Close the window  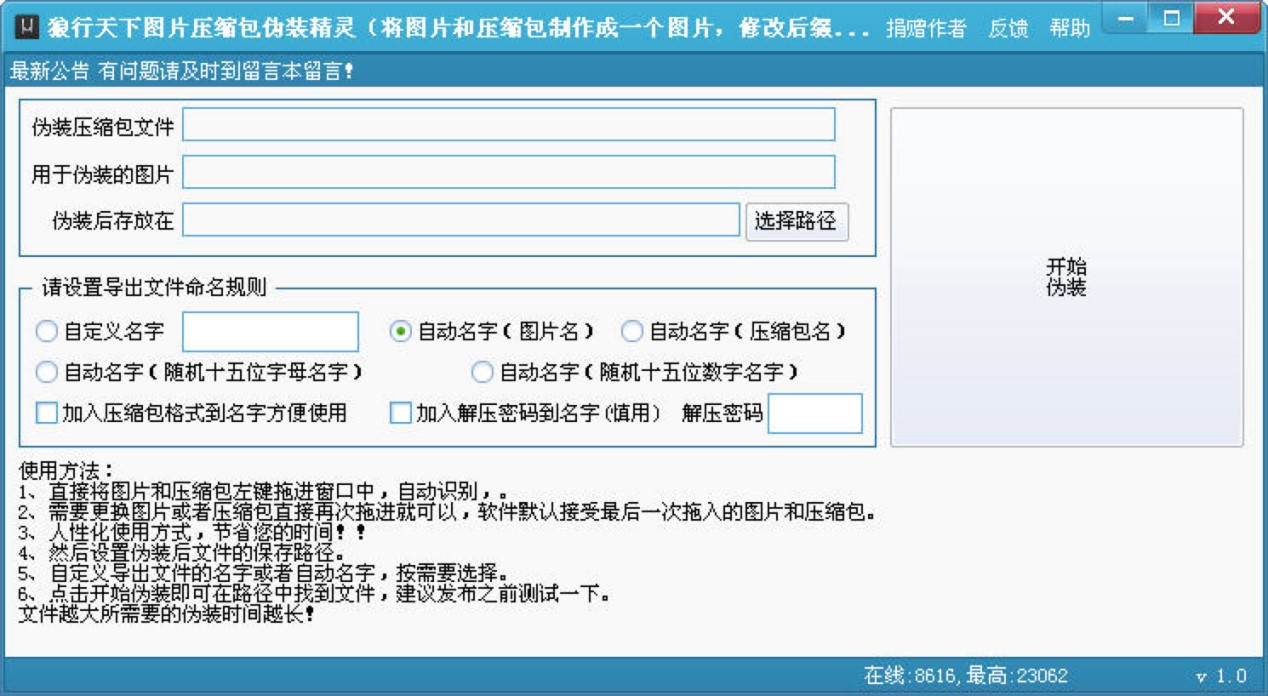[1228, 17]
